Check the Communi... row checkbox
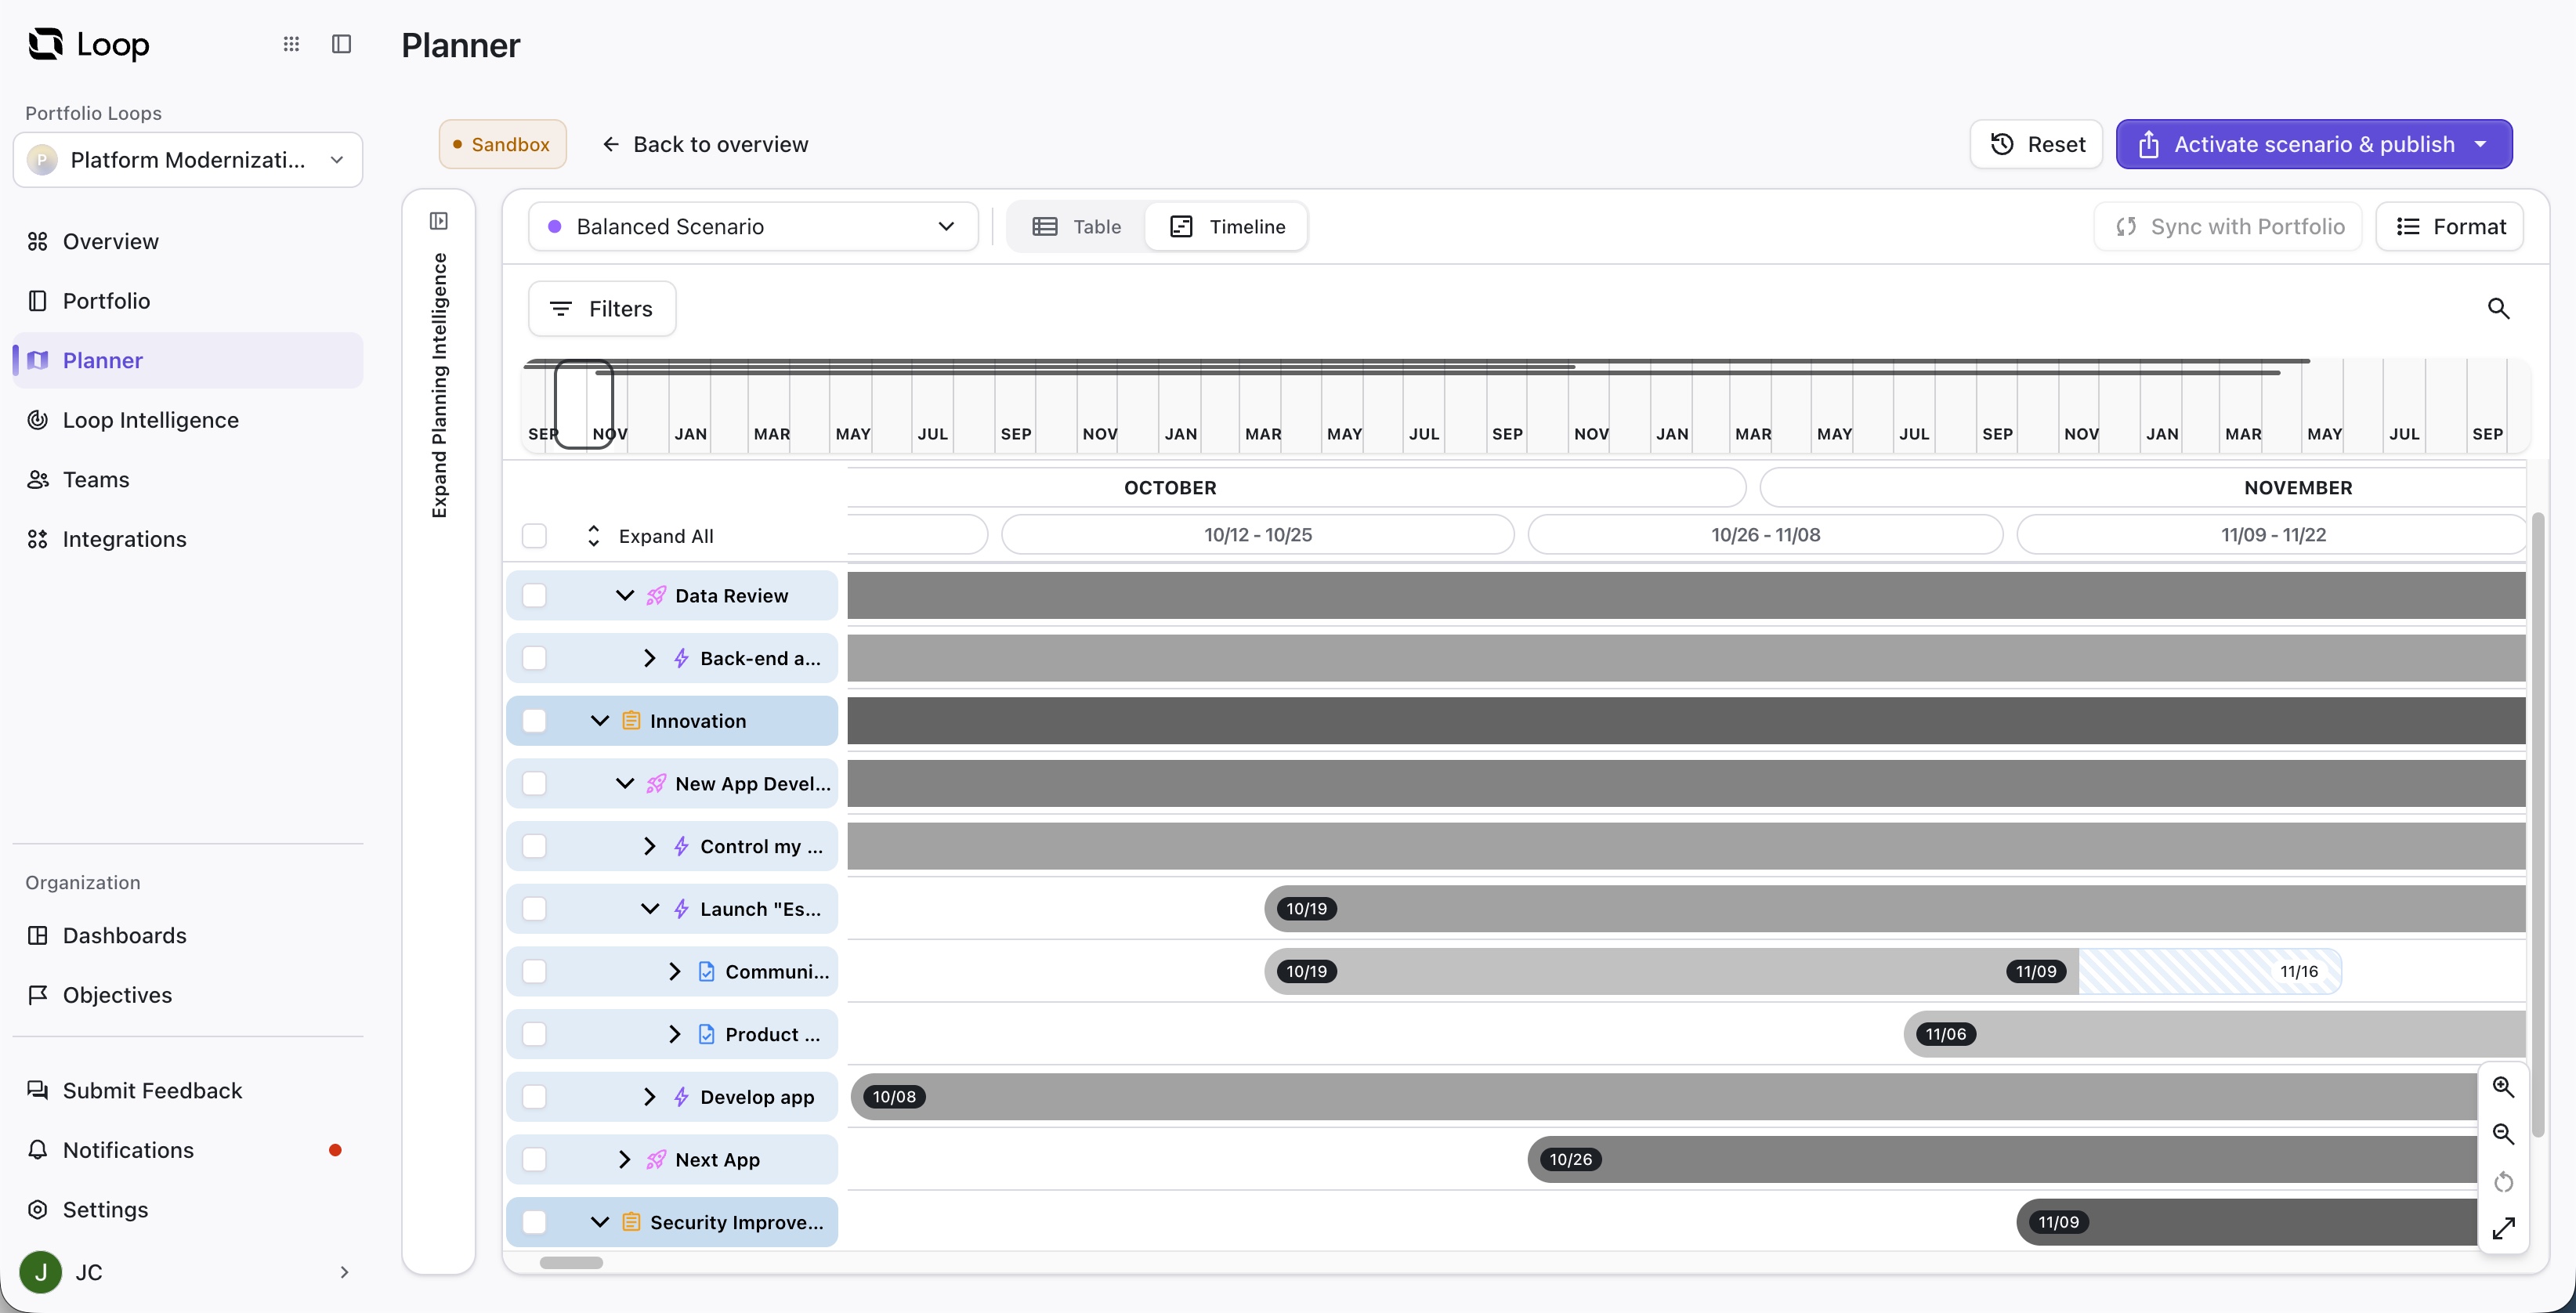This screenshot has height=1313, width=2576. click(534, 972)
